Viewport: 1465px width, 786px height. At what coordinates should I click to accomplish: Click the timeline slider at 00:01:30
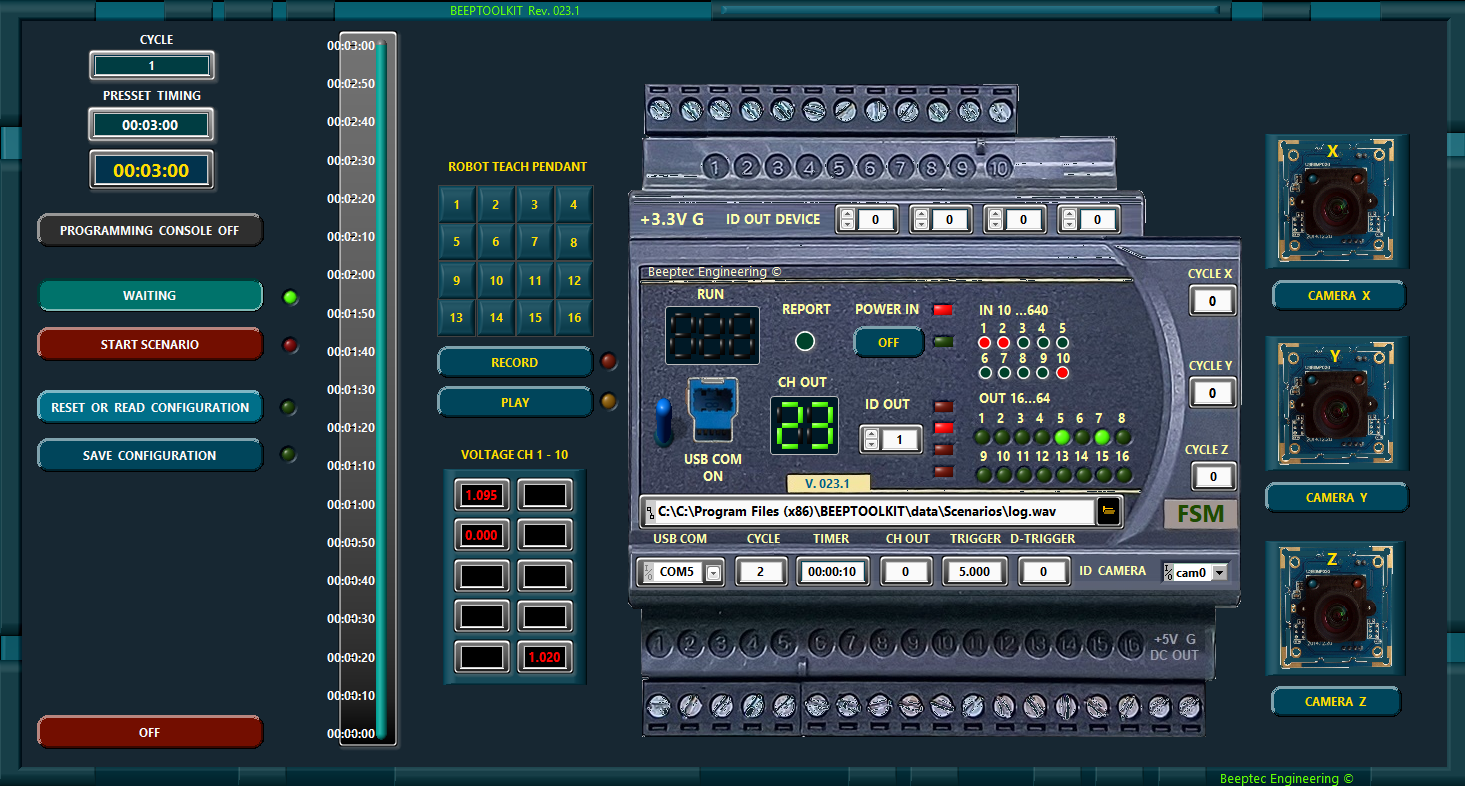380,389
